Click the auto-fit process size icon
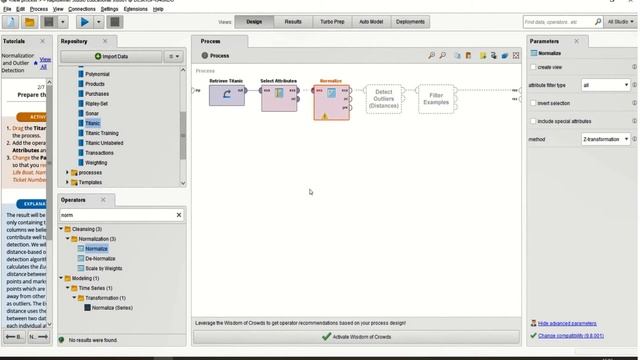The image size is (640, 360). pyautogui.click(x=516, y=56)
